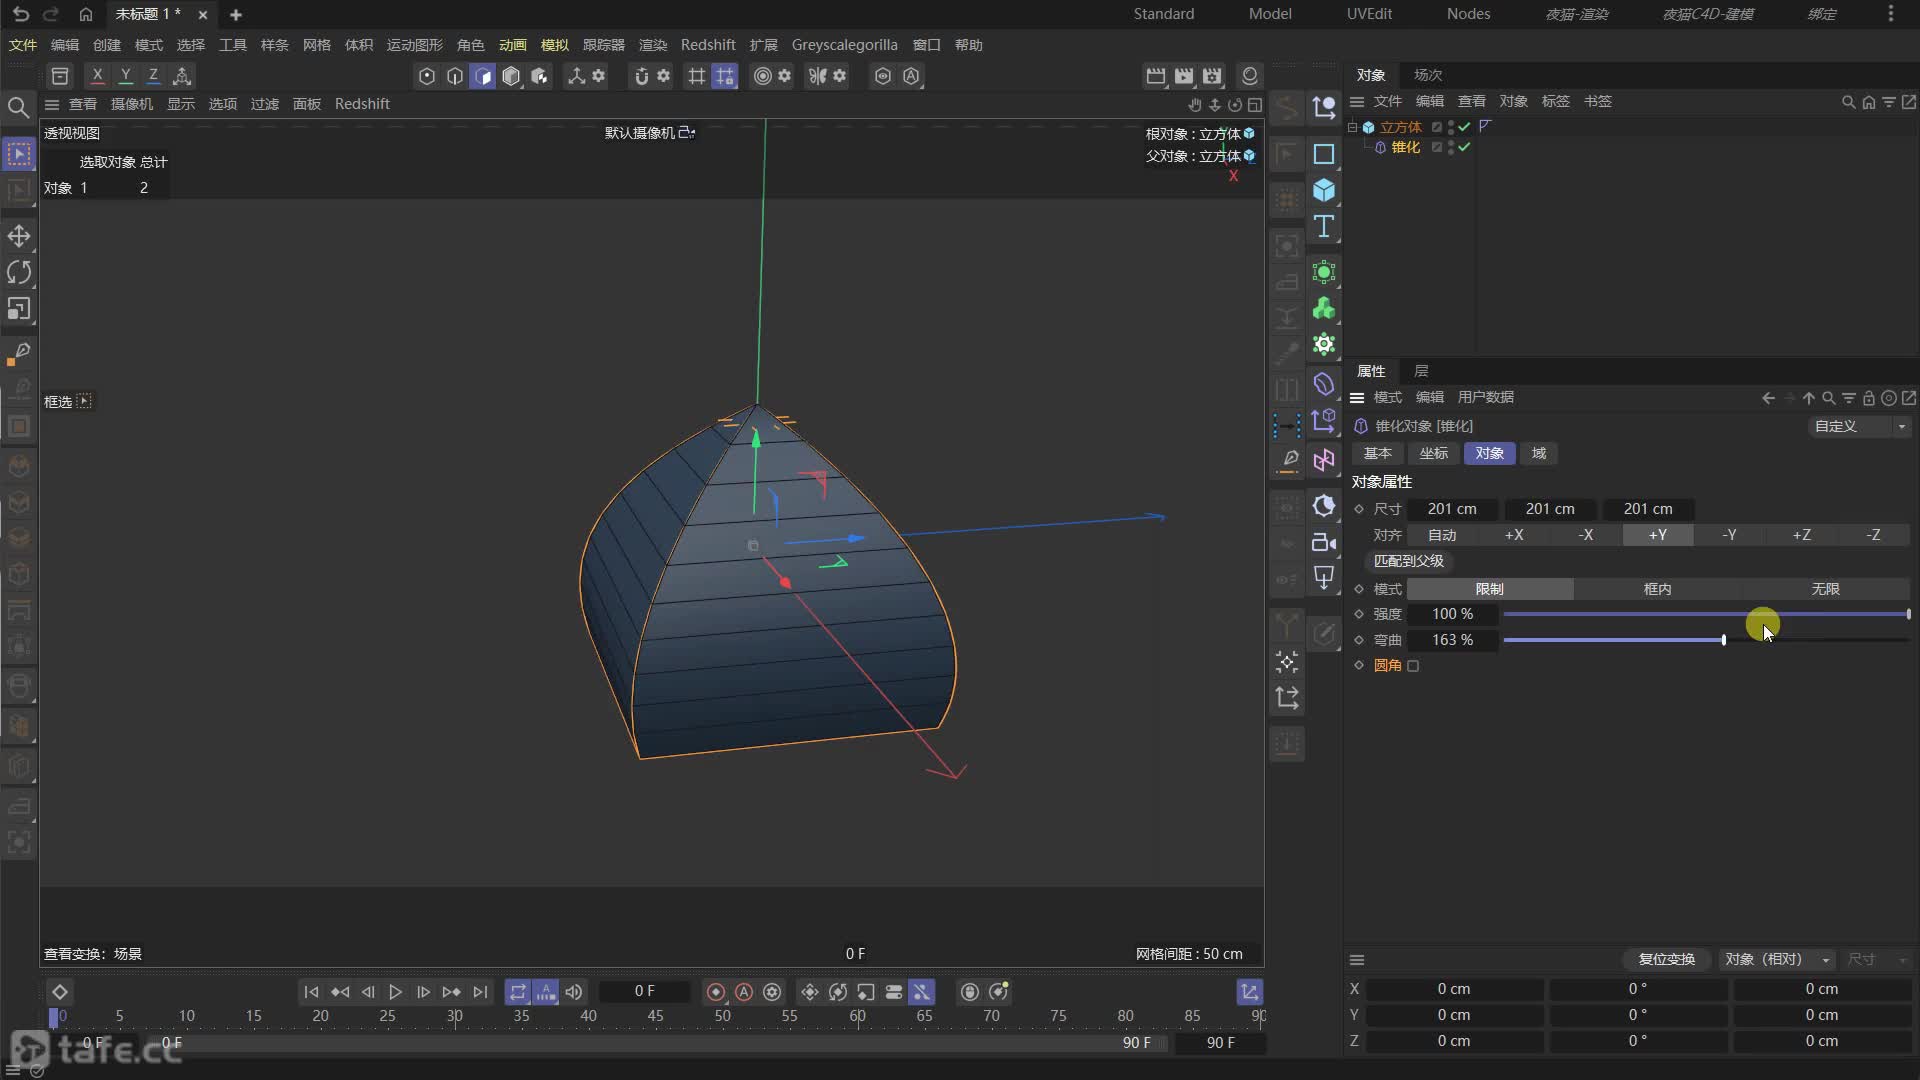Open the camera object icon
Viewport: 1920px width, 1080px height.
[x=1324, y=542]
